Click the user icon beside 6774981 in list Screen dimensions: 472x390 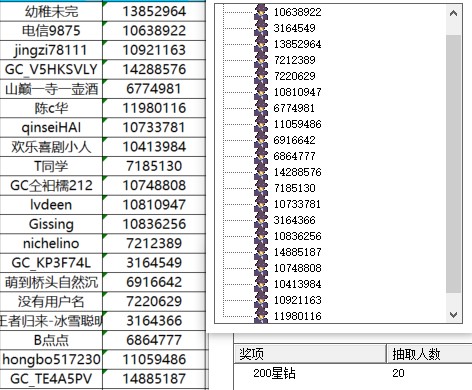click(261, 108)
